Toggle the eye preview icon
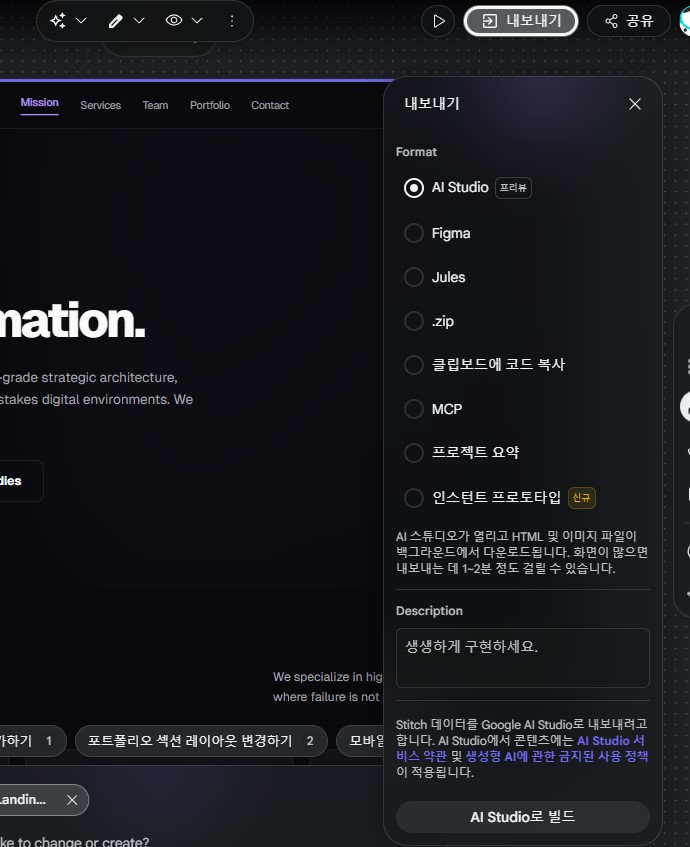This screenshot has height=847, width=690. click(x=173, y=21)
